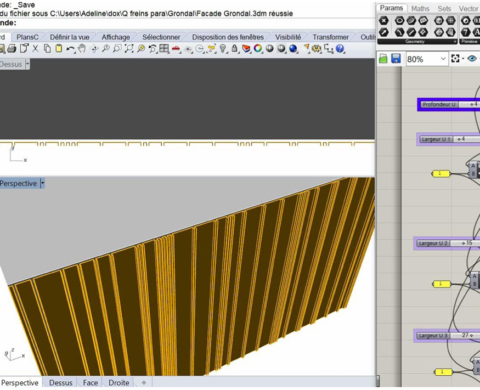Open Dessus viewport dropdown arrow
This screenshot has width=480, height=390.
[x=28, y=64]
